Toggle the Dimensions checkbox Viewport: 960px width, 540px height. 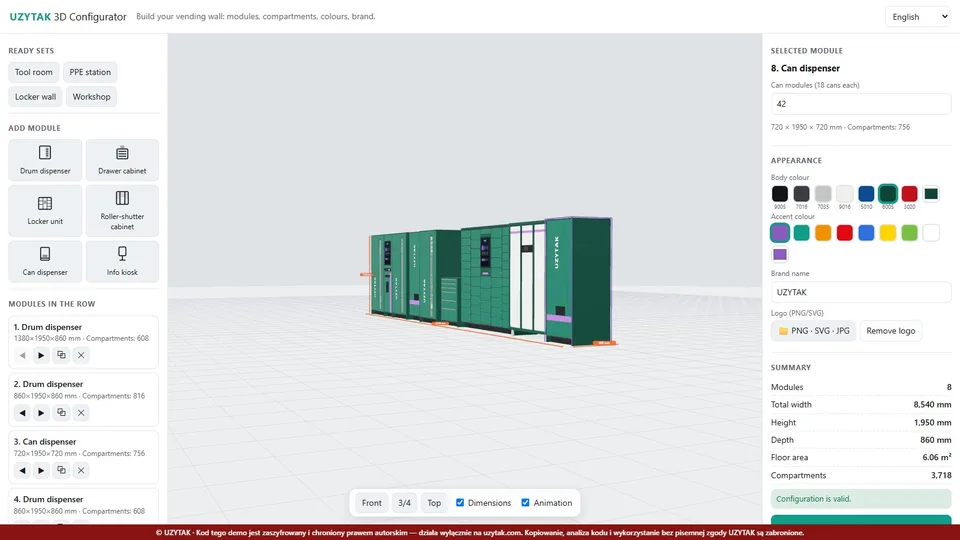(460, 503)
